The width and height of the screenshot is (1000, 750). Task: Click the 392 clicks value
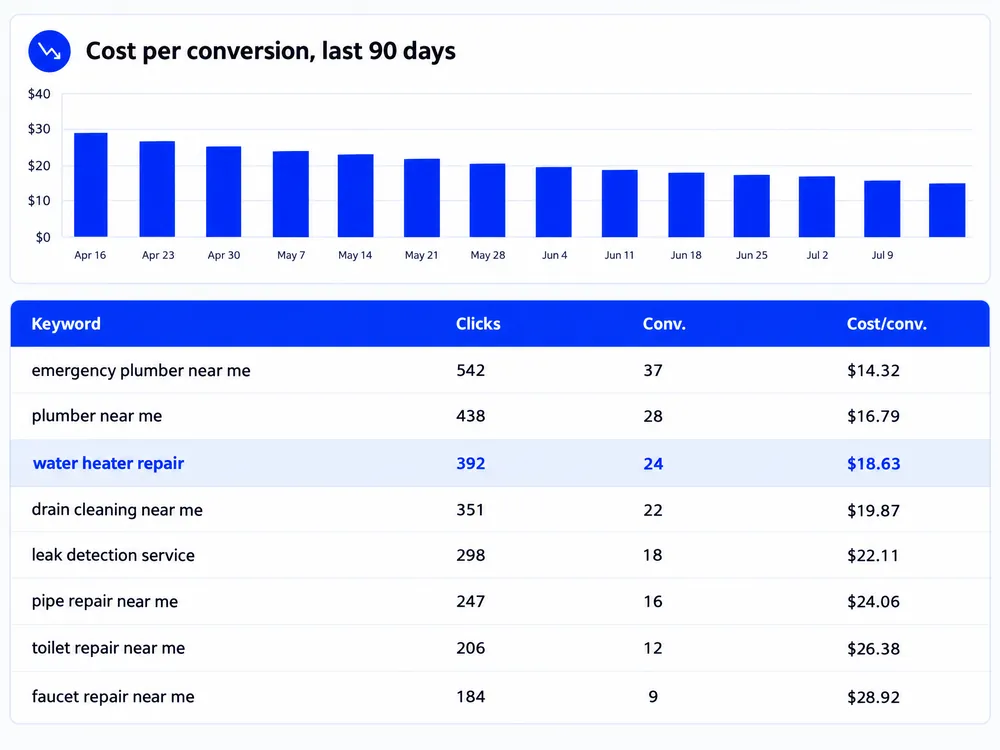point(471,463)
